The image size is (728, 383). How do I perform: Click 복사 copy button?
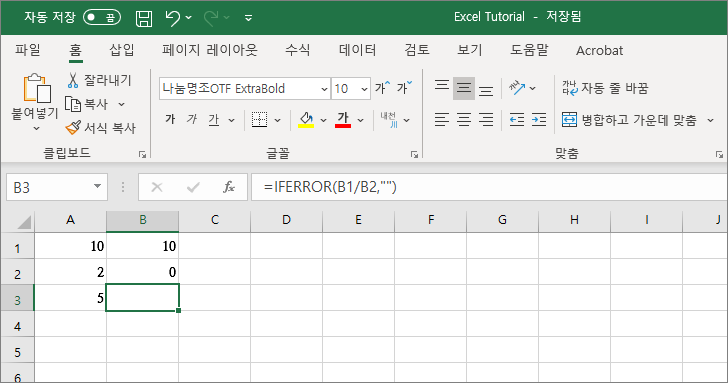pos(86,104)
